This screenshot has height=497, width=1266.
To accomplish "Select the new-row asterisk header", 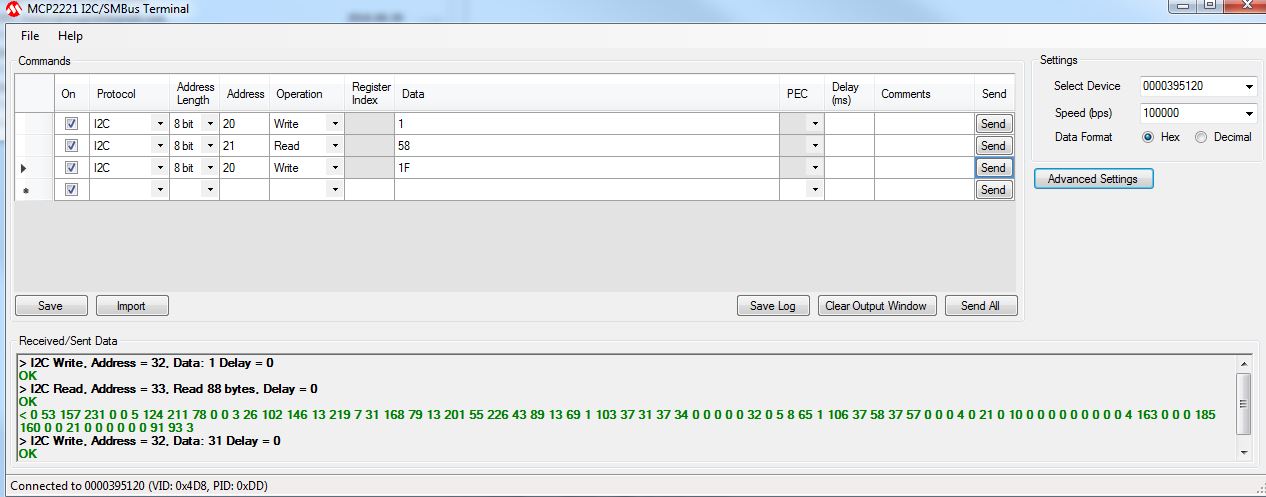I will point(34,190).
